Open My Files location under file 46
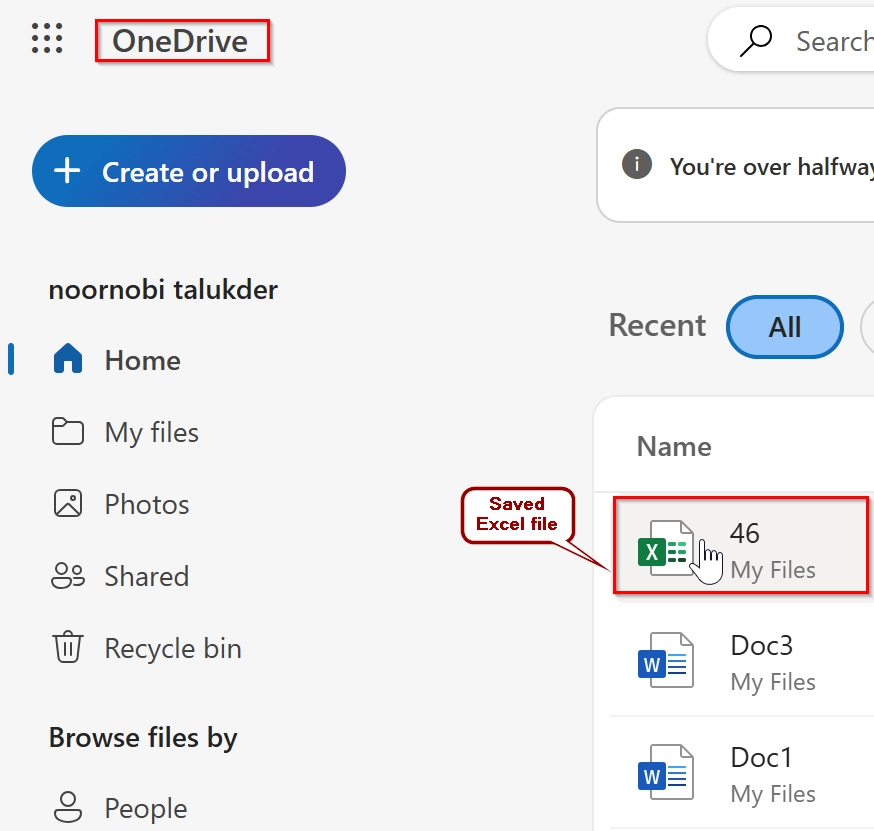The image size is (874, 831). tap(773, 570)
